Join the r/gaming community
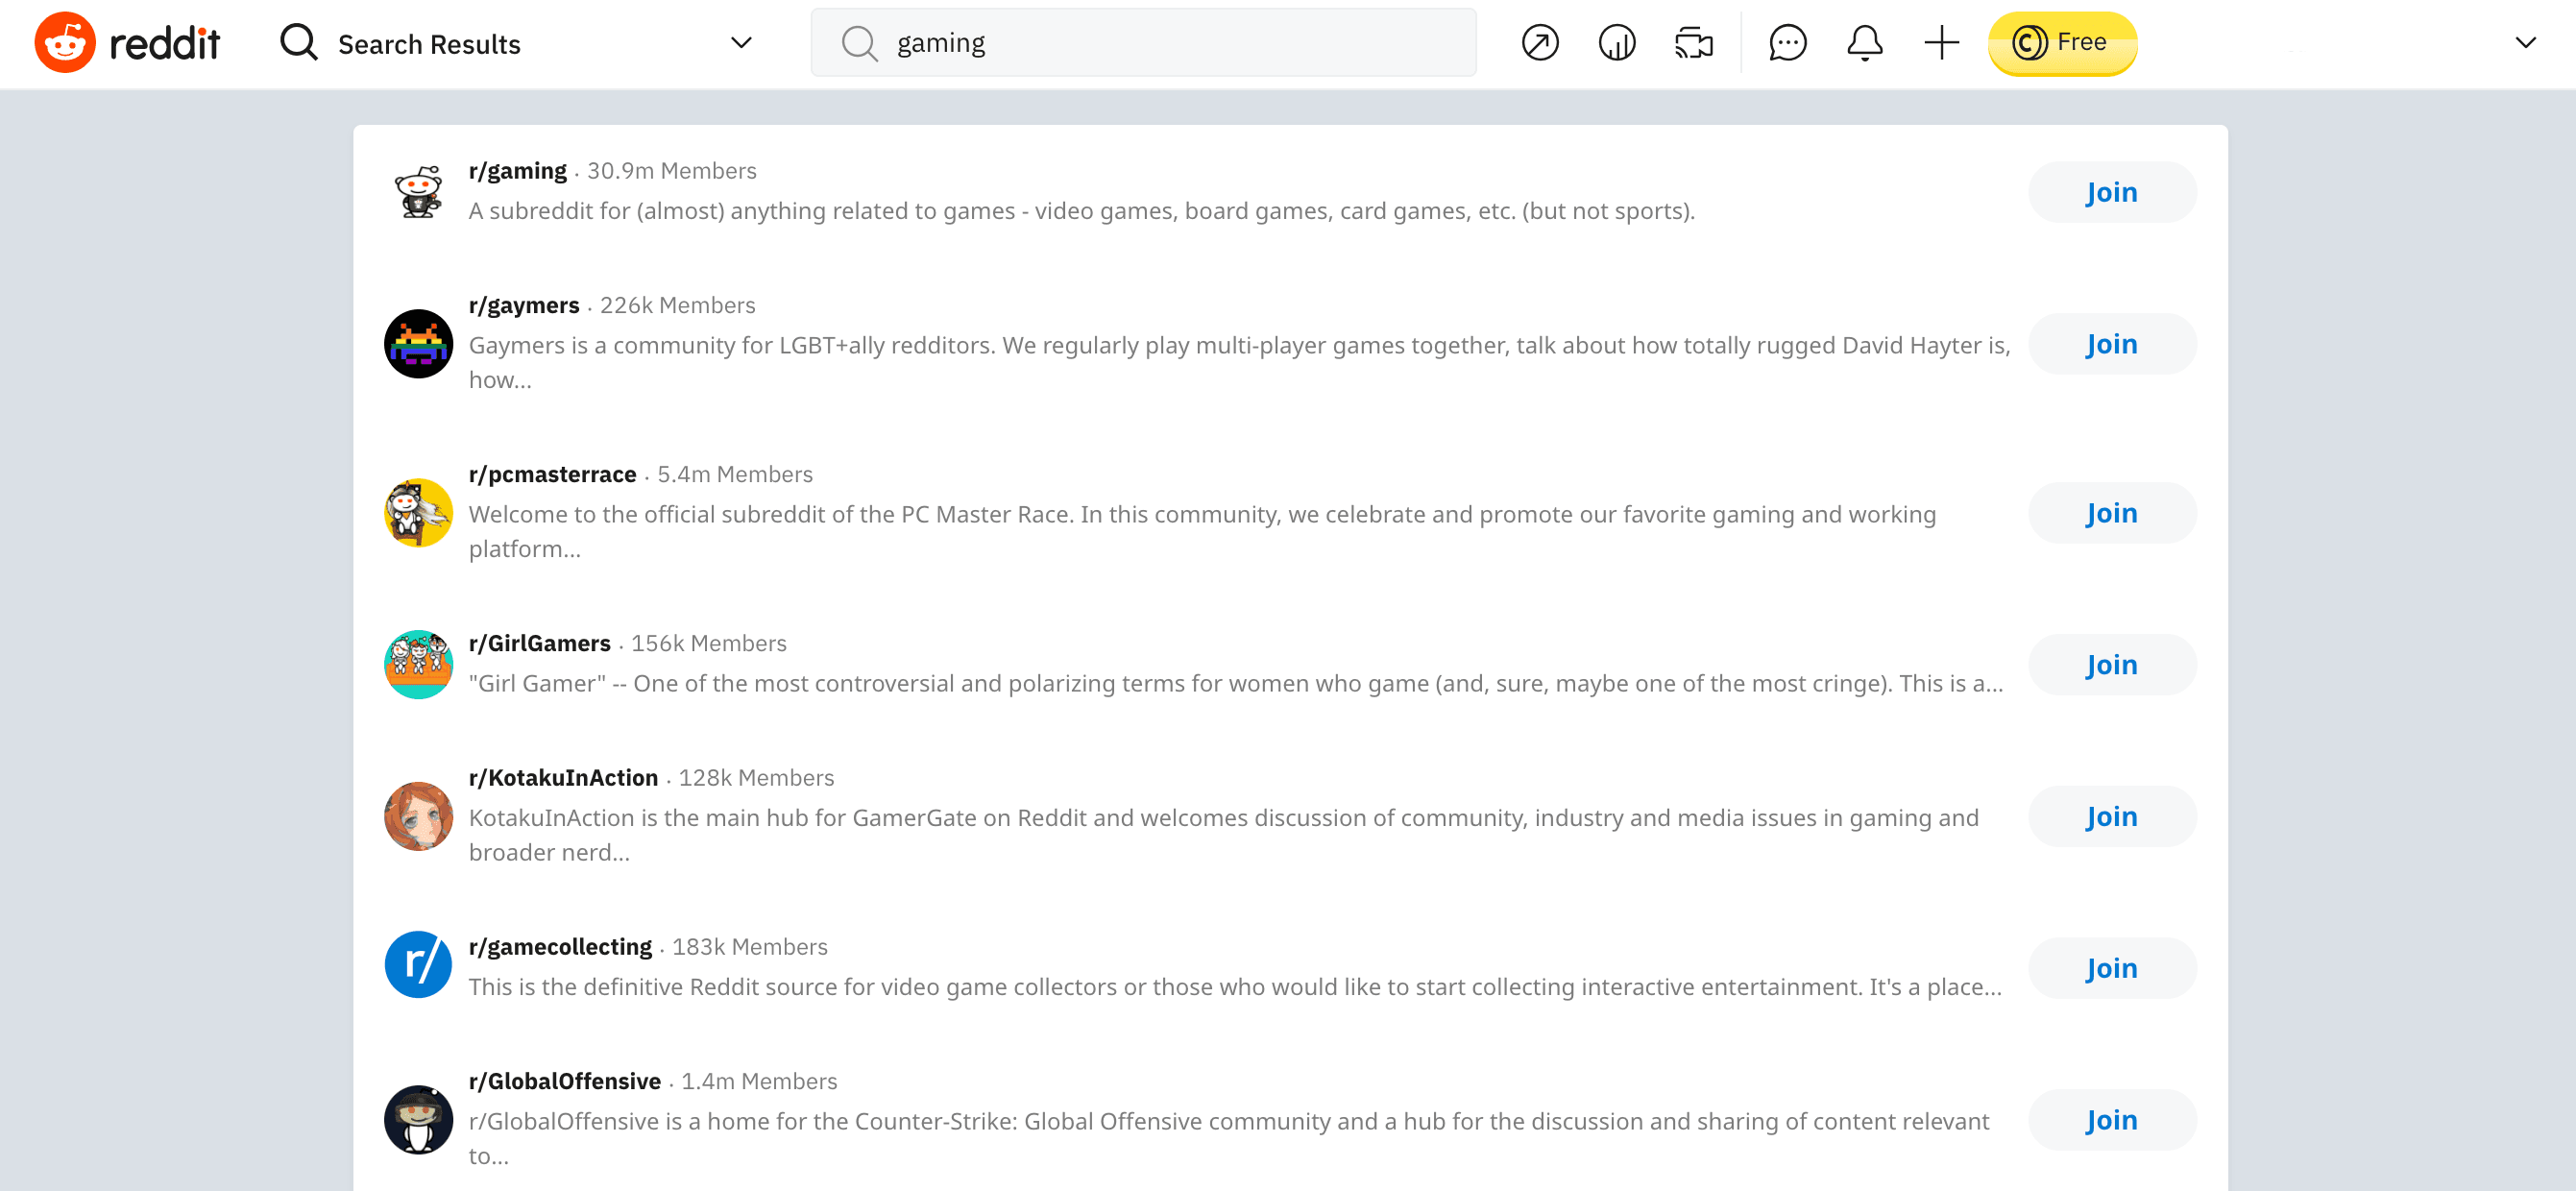Image resolution: width=2576 pixels, height=1191 pixels. tap(2112, 192)
